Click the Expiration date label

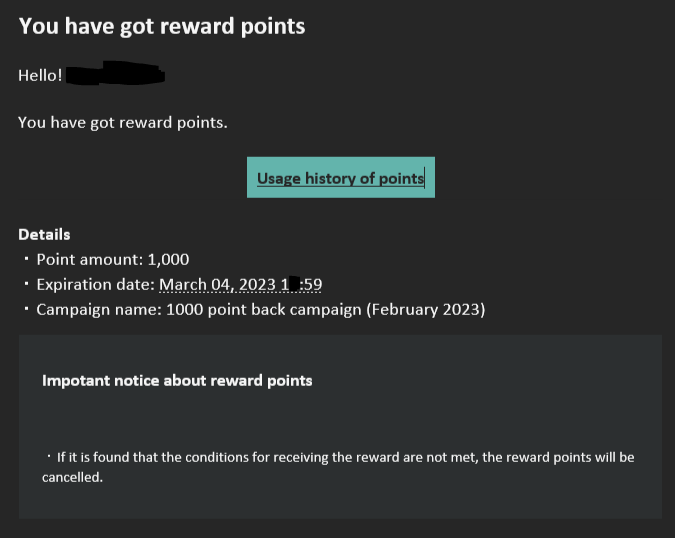click(x=95, y=284)
